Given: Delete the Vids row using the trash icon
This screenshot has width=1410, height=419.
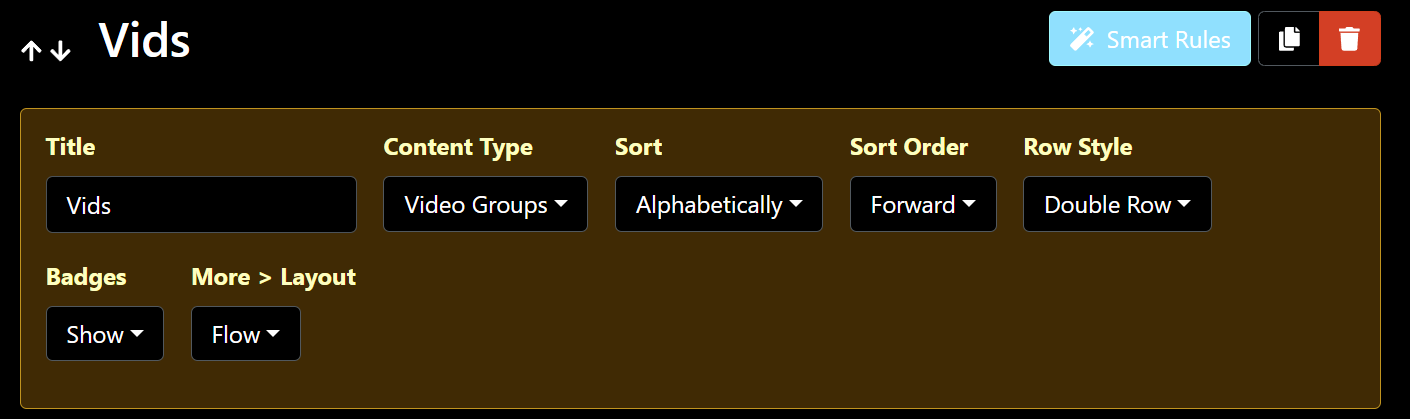Looking at the screenshot, I should [1349, 39].
